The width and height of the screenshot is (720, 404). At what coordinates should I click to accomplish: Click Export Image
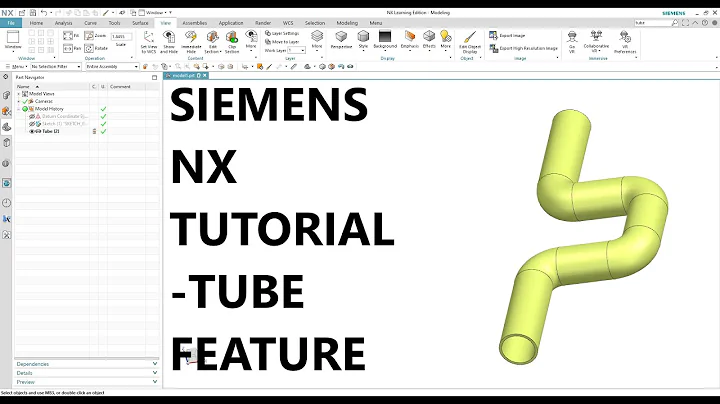tap(507, 35)
